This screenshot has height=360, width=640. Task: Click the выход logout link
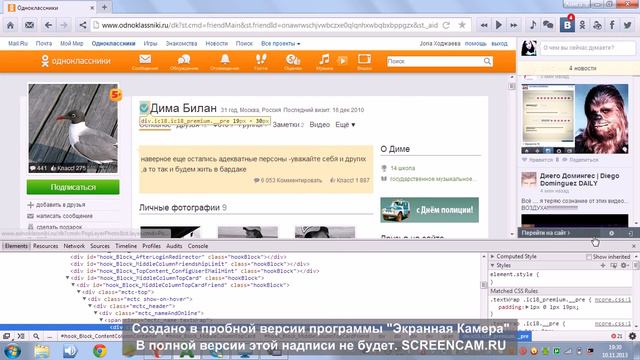point(499,43)
